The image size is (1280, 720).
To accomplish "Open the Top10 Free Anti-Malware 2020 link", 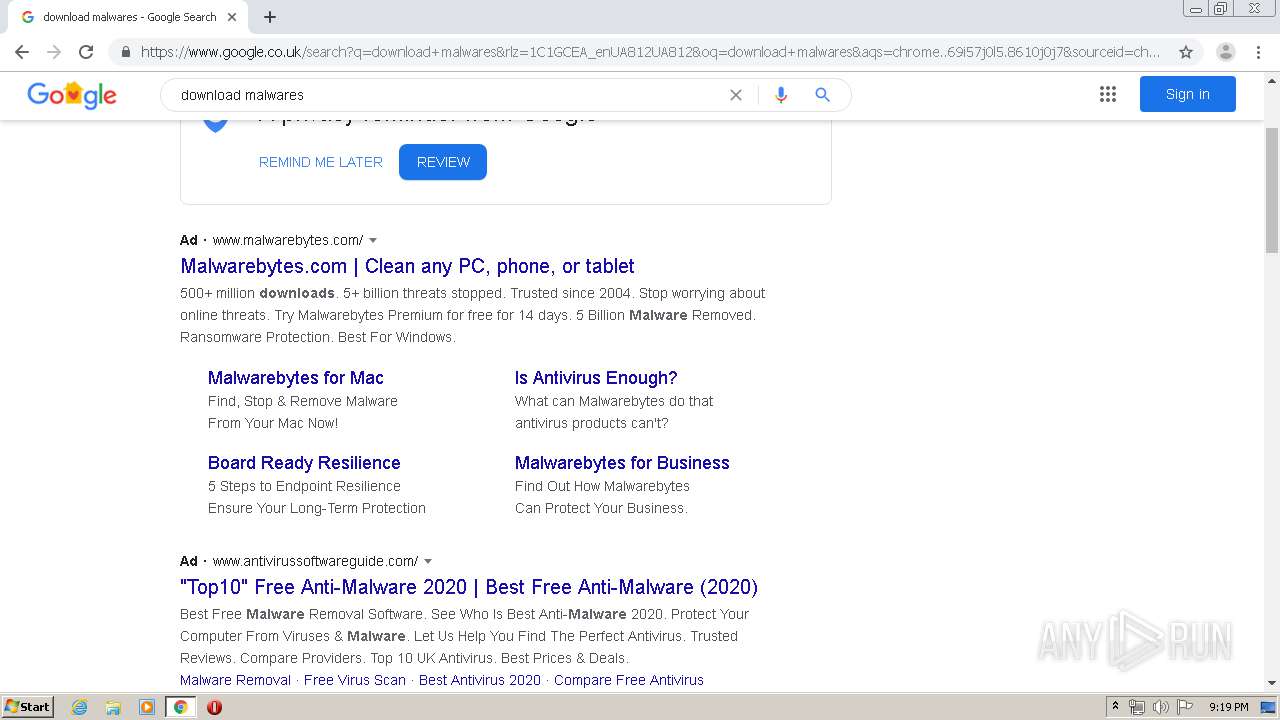I will pos(469,587).
